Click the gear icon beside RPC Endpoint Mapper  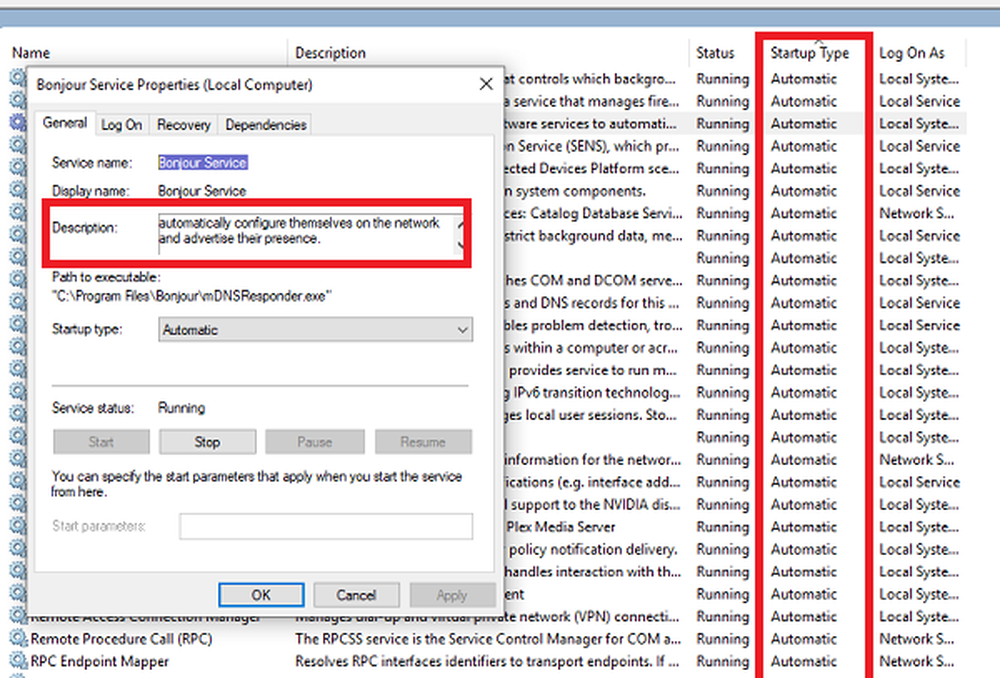pos(19,661)
